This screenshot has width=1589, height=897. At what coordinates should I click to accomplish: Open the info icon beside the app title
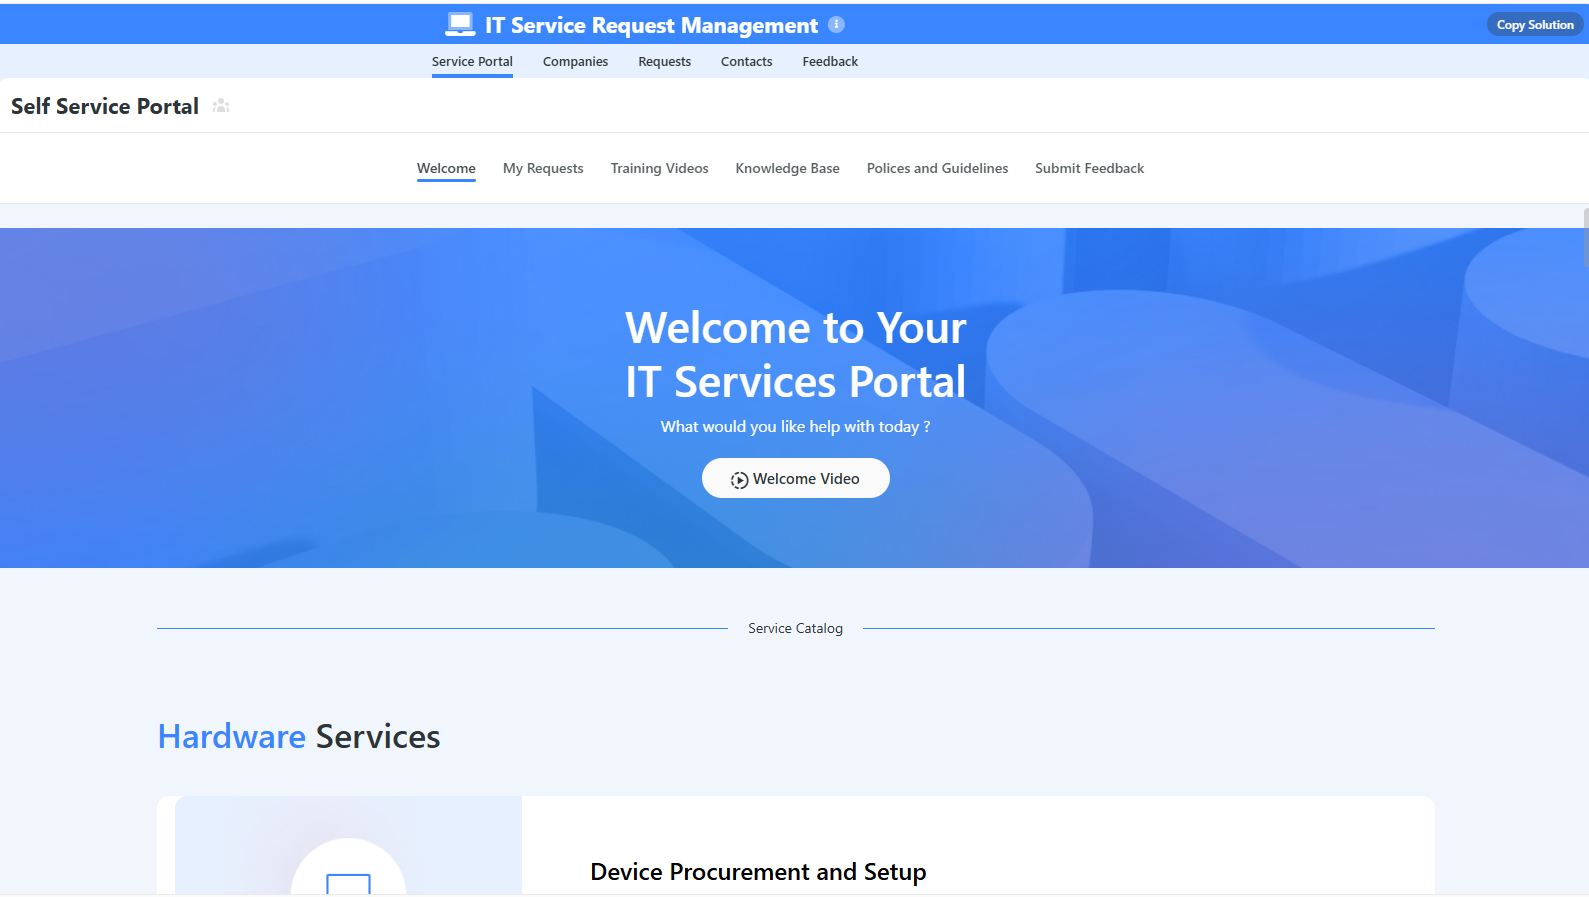[836, 25]
